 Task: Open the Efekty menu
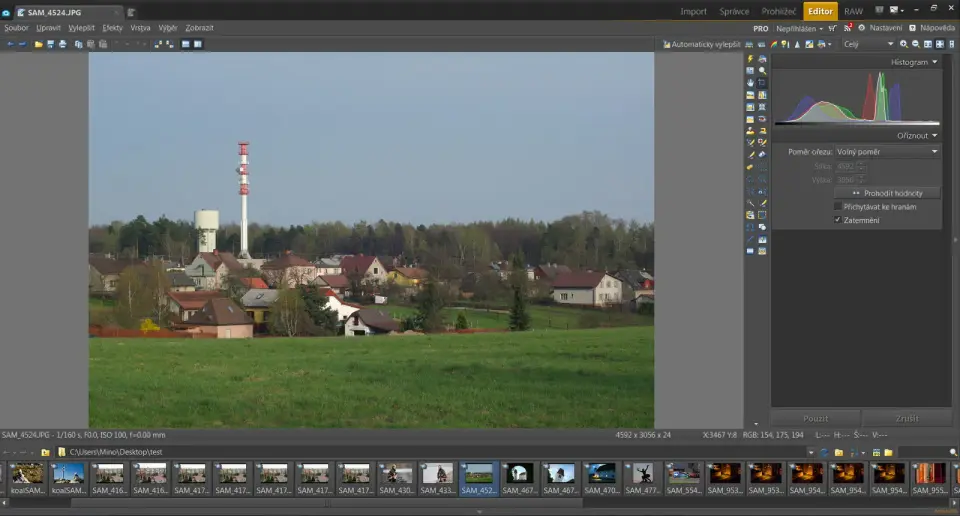[x=112, y=28]
